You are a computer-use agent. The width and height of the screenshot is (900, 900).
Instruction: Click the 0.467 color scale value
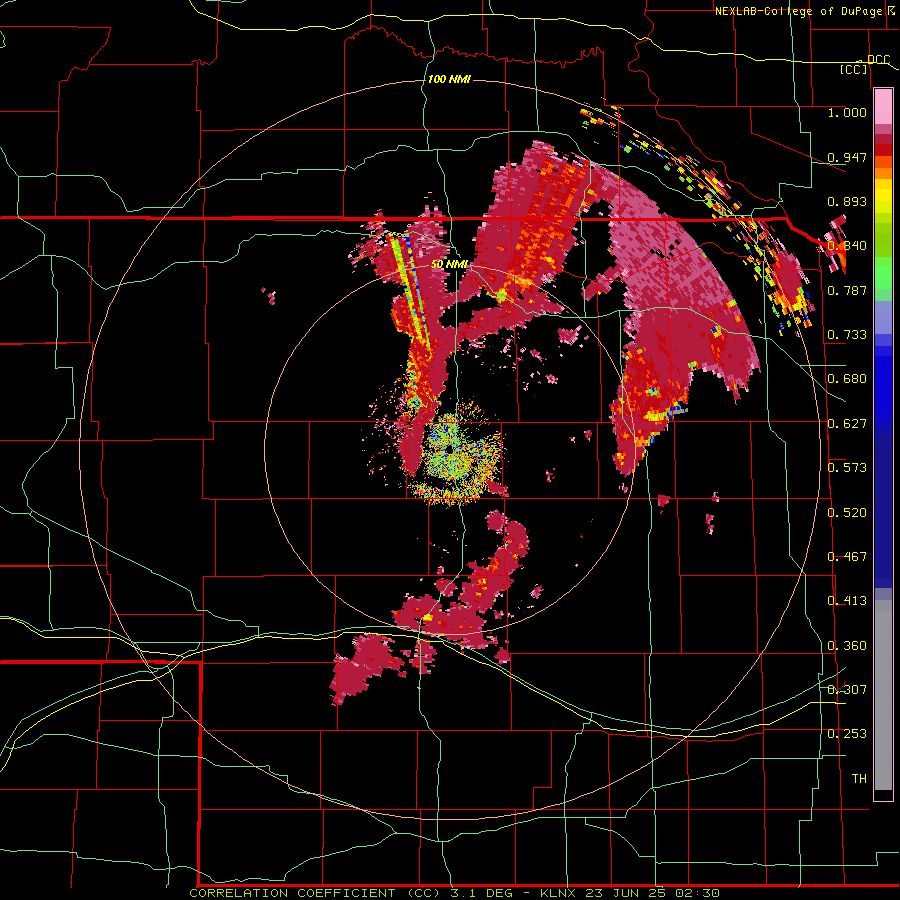847,557
